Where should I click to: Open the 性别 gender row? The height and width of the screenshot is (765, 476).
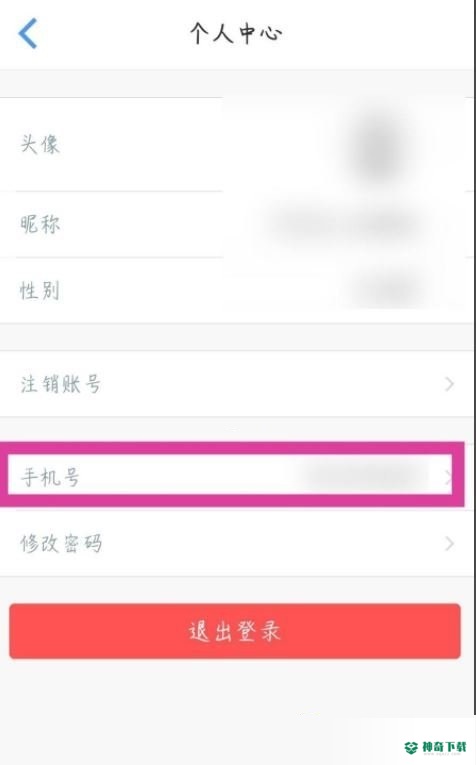point(236,290)
